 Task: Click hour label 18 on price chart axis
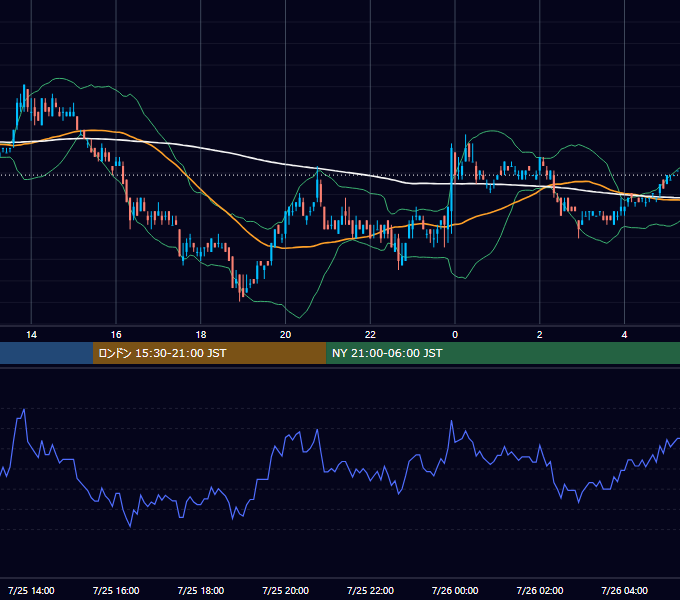[201, 335]
